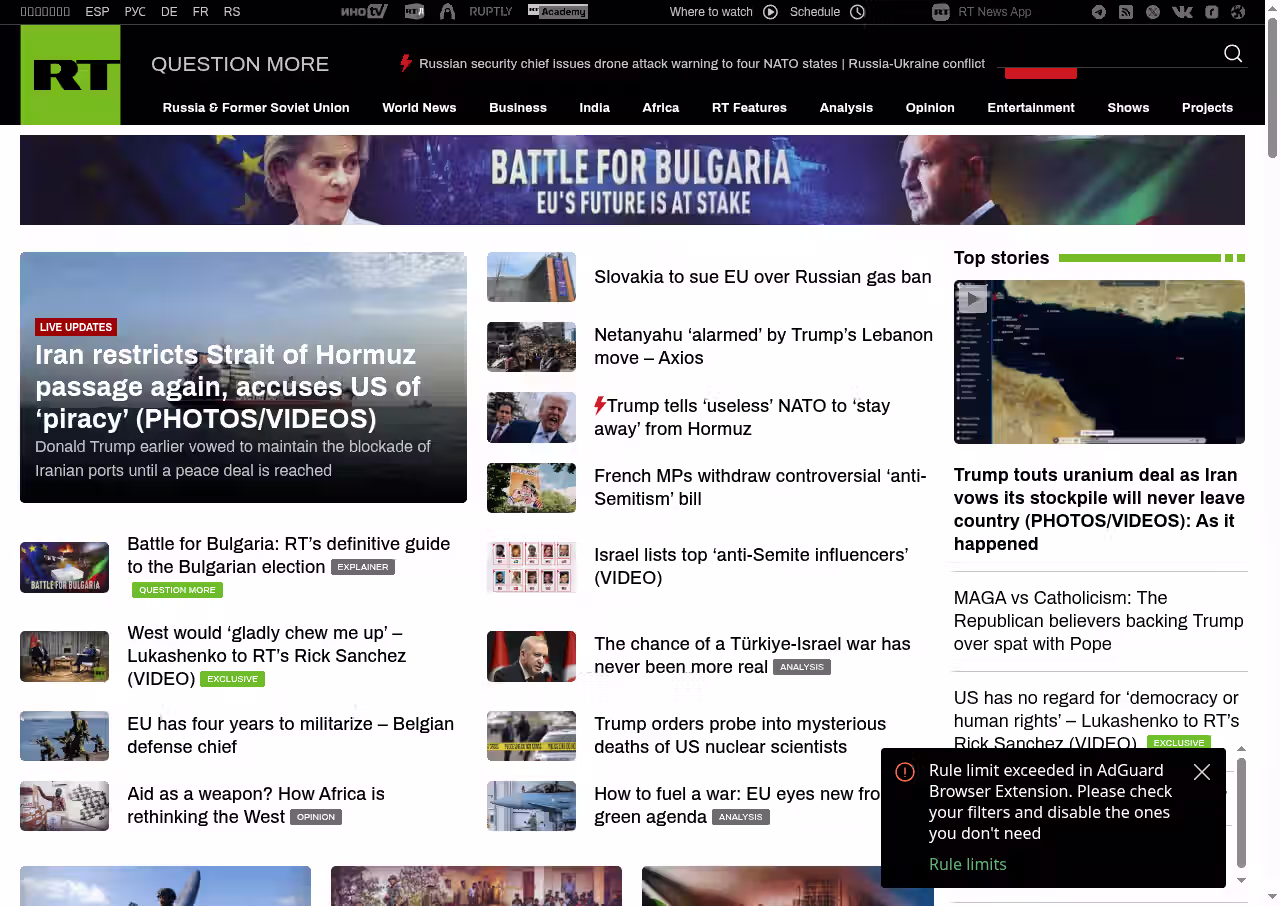1280x906 pixels.
Task: Click the RT green logo
Action: click(70, 75)
